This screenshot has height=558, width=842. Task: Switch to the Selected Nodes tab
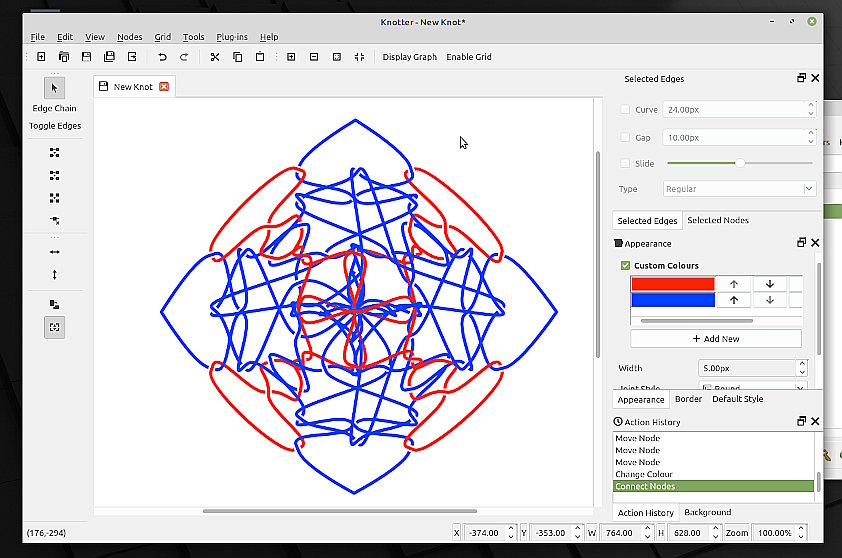click(x=718, y=220)
